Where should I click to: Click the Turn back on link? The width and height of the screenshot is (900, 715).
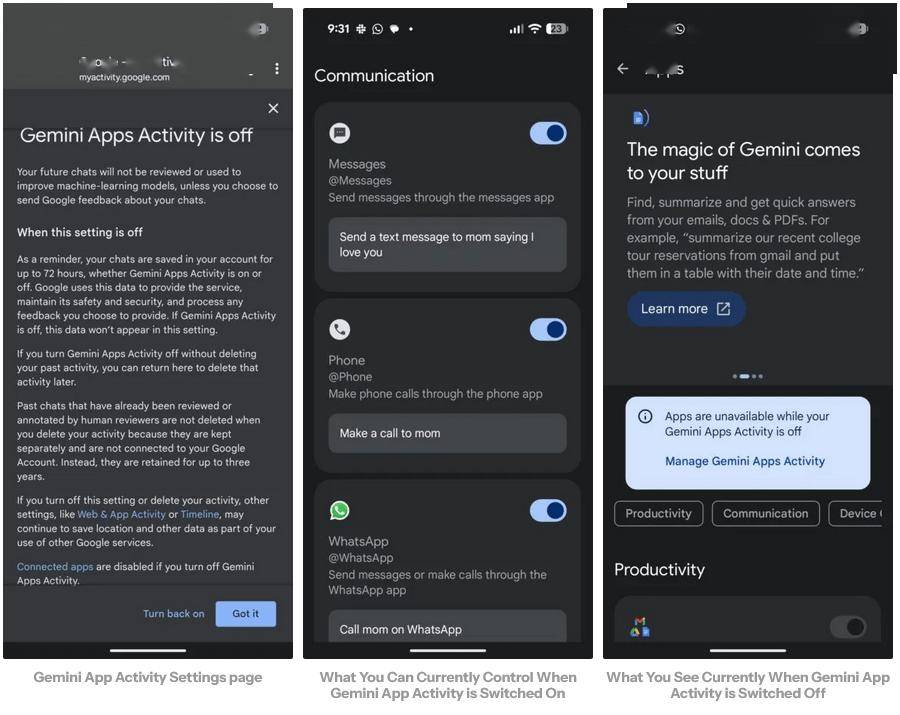pos(173,613)
